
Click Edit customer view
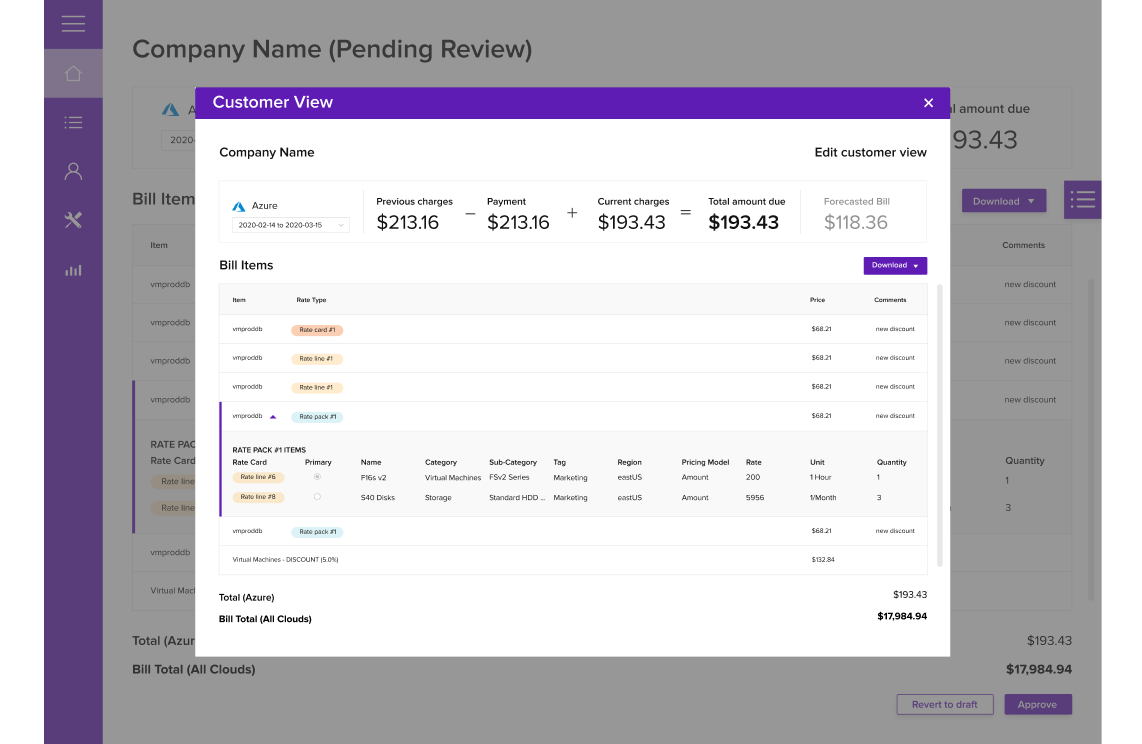(x=870, y=152)
